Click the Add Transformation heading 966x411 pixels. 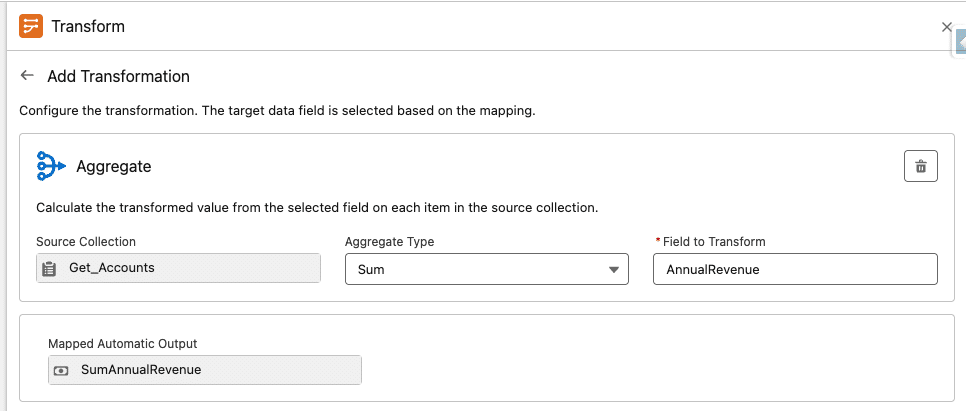pos(118,76)
